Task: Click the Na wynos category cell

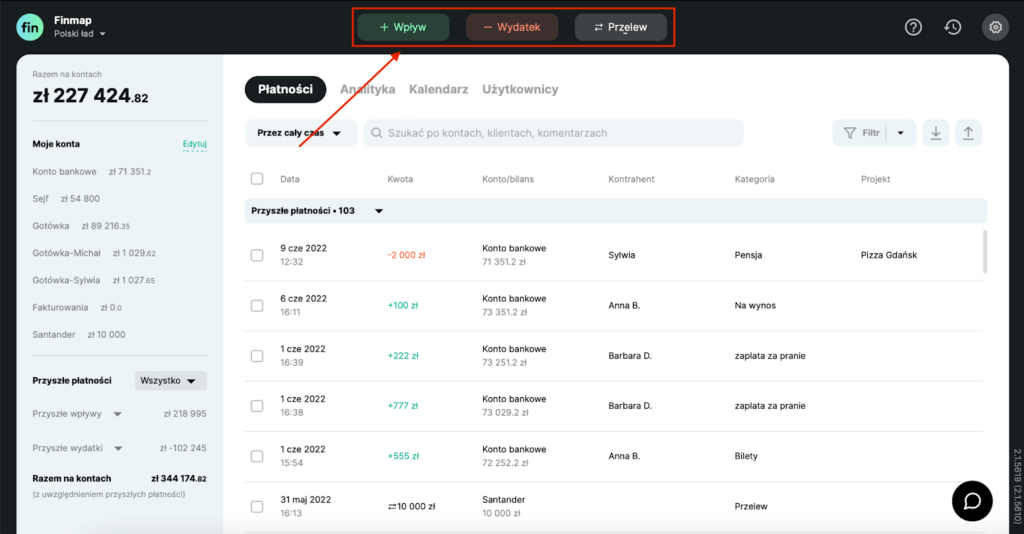Action: pos(755,306)
